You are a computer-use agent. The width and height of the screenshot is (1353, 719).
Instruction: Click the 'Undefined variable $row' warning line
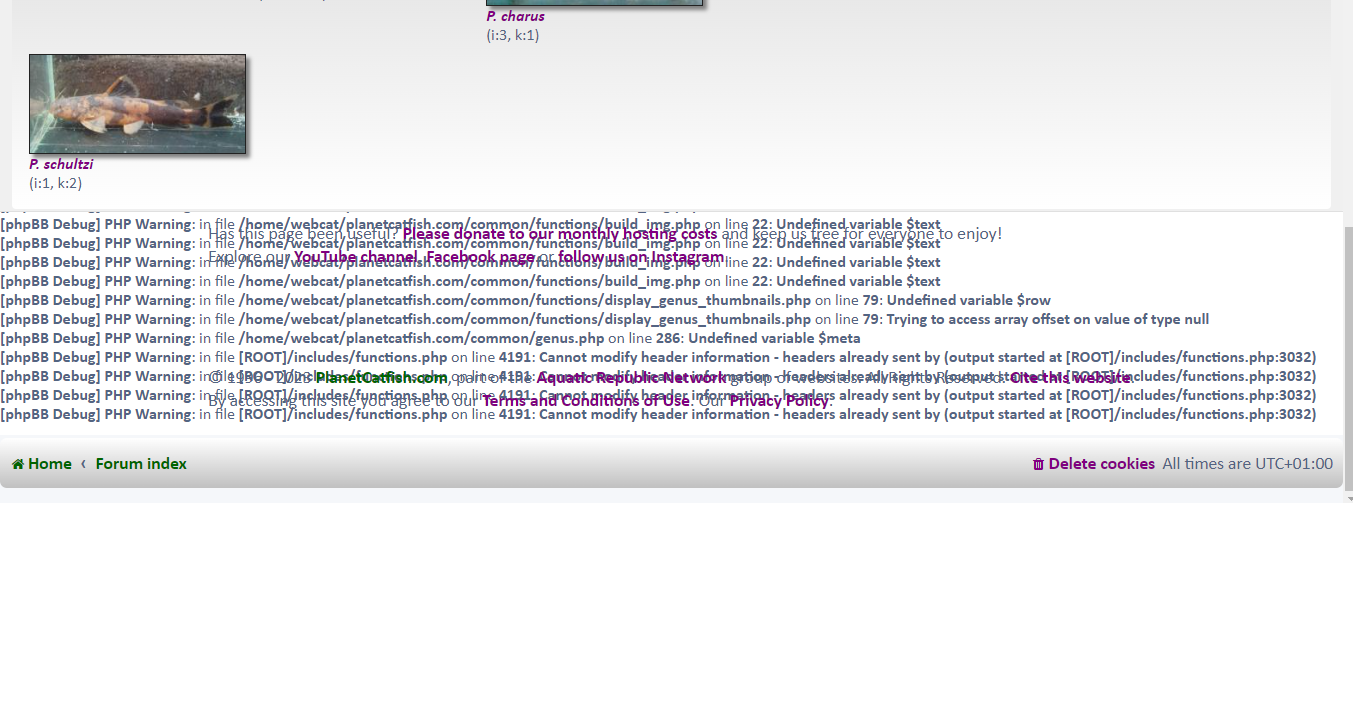[x=525, y=300]
